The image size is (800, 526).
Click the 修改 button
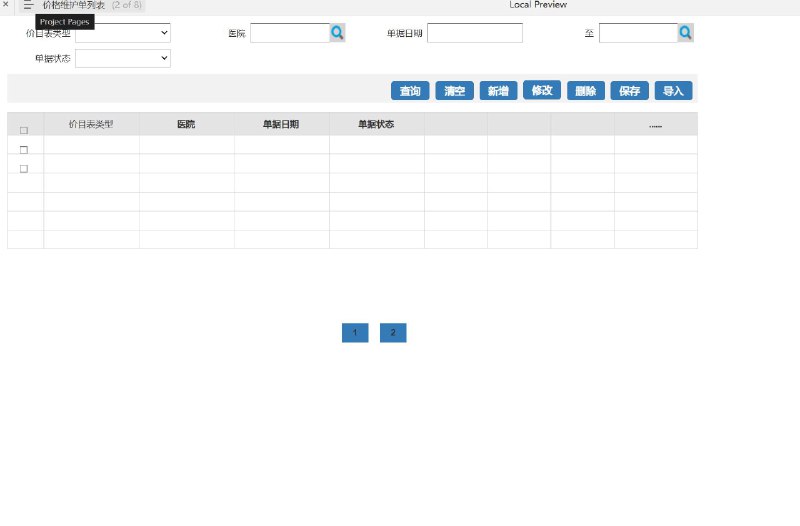pyautogui.click(x=542, y=90)
